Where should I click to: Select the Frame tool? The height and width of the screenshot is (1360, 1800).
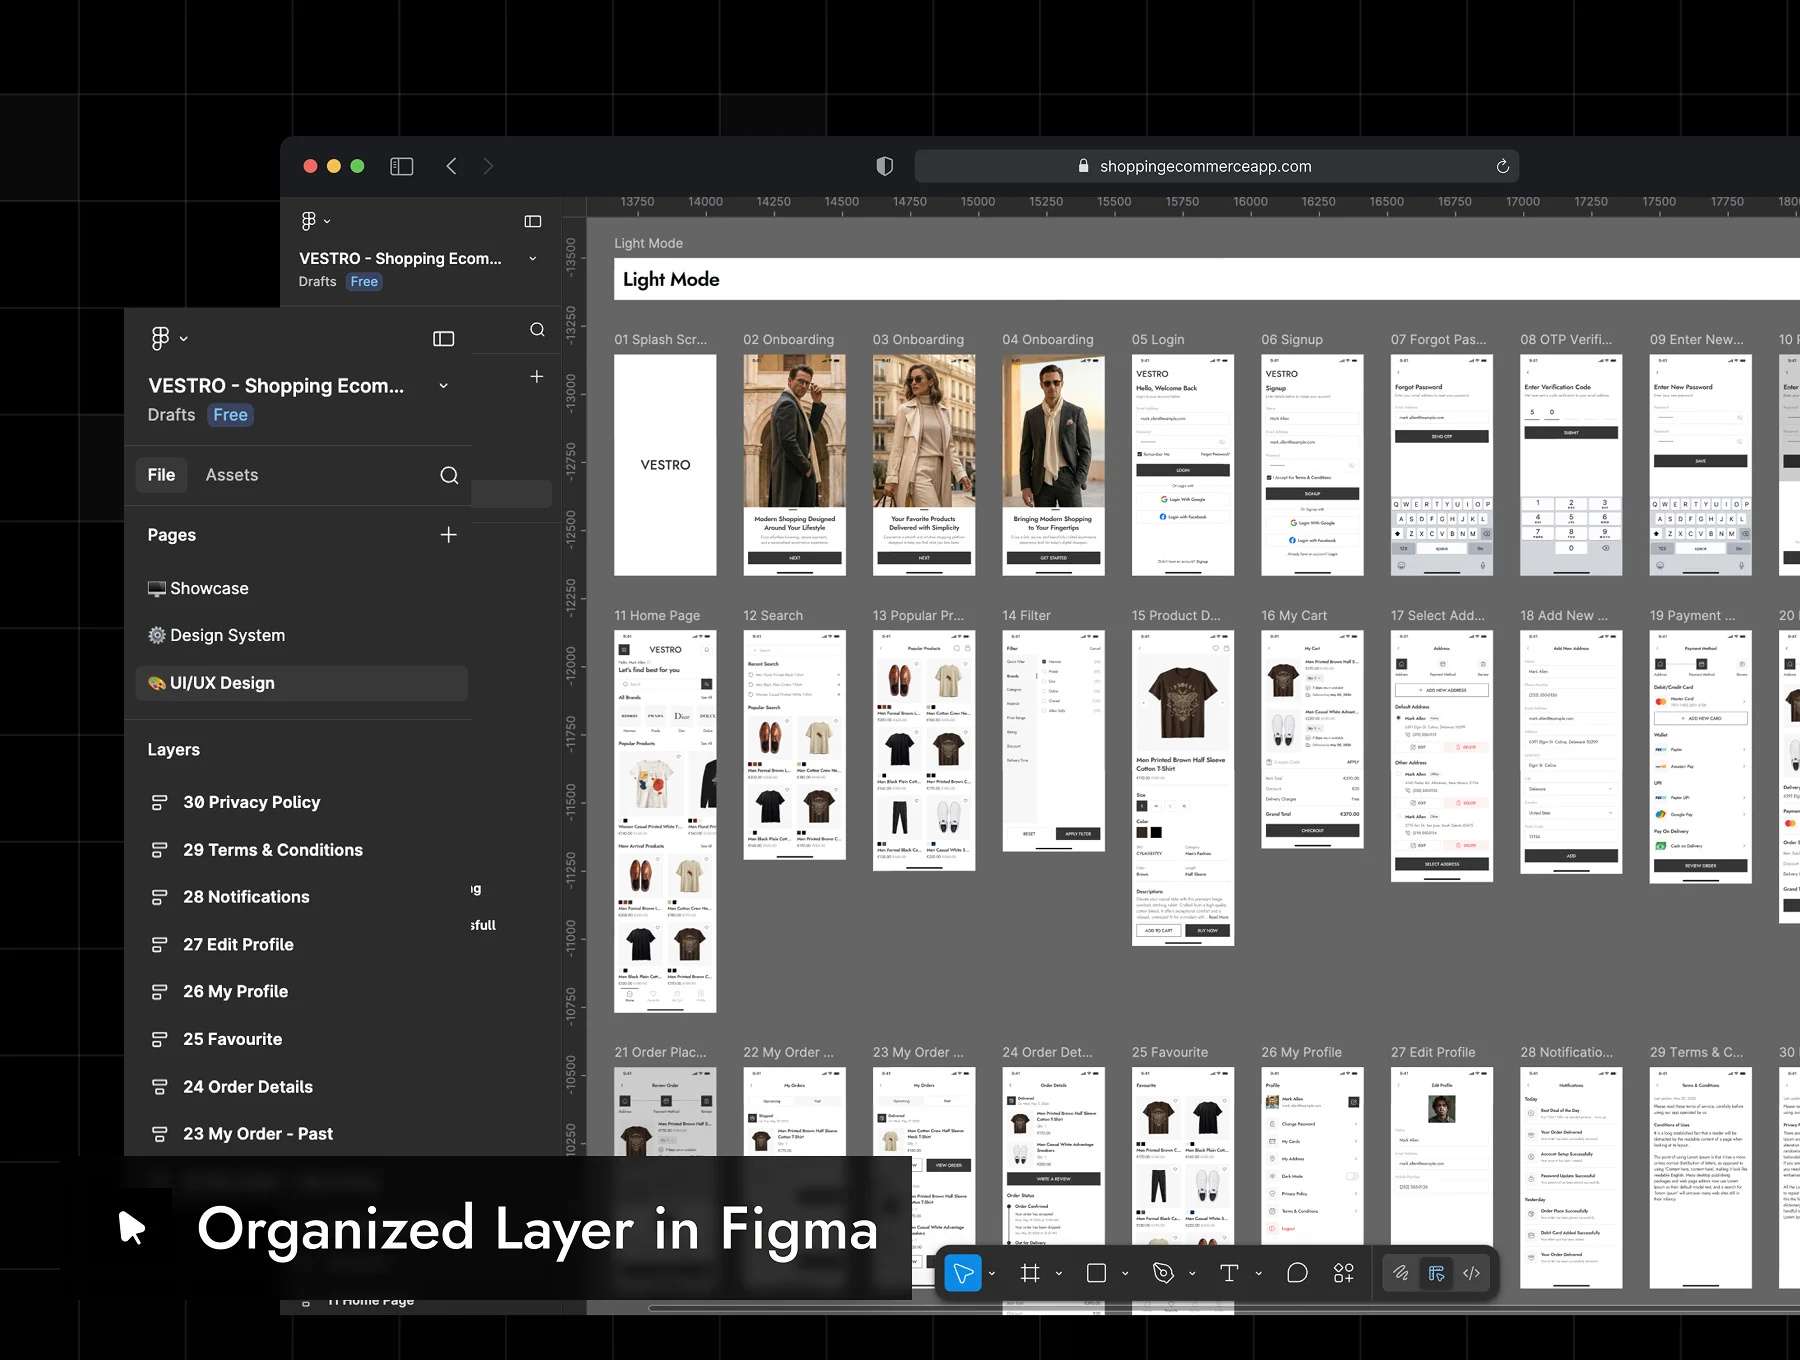[1030, 1273]
